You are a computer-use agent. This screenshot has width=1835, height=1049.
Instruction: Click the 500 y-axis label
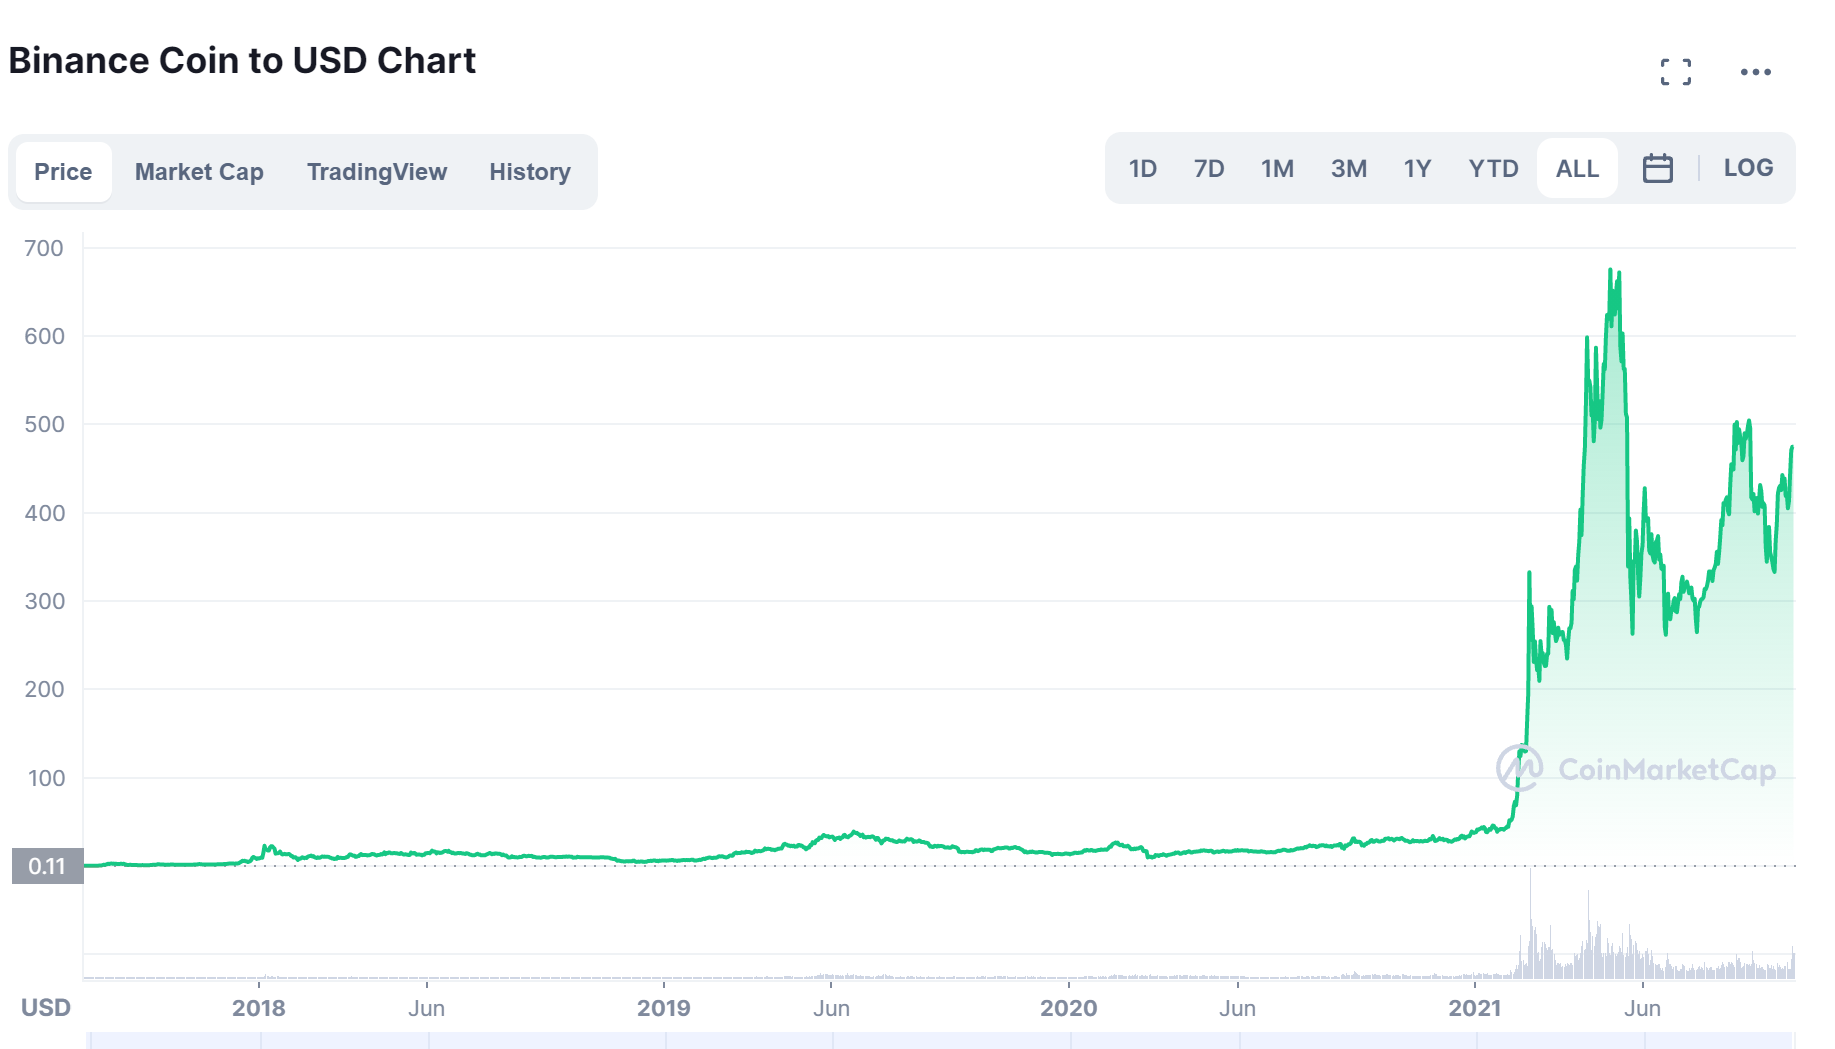tap(44, 424)
